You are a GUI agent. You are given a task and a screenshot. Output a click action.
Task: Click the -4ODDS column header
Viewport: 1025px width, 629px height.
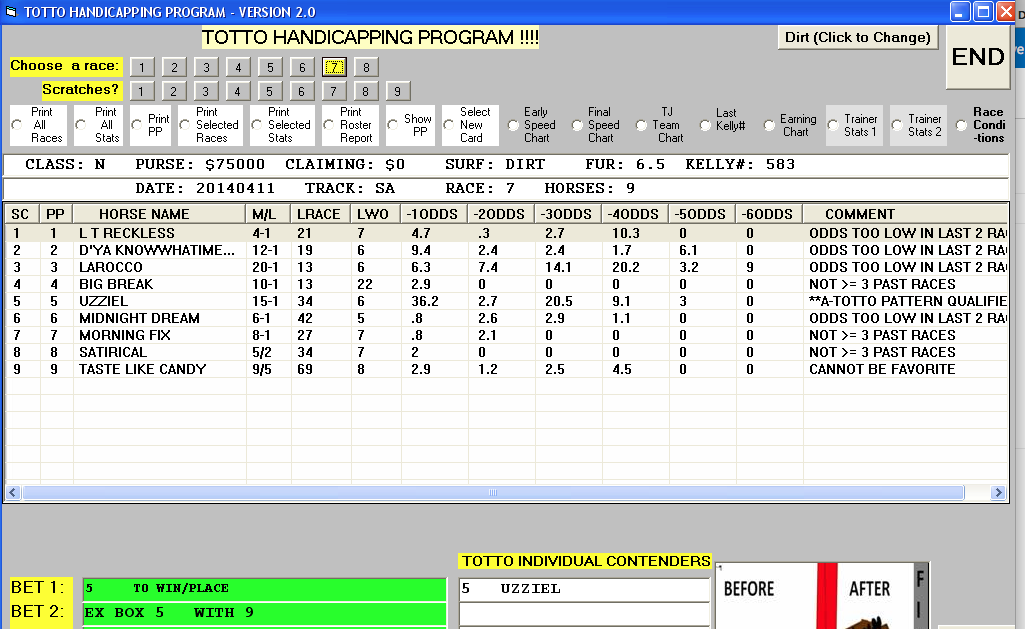(635, 214)
